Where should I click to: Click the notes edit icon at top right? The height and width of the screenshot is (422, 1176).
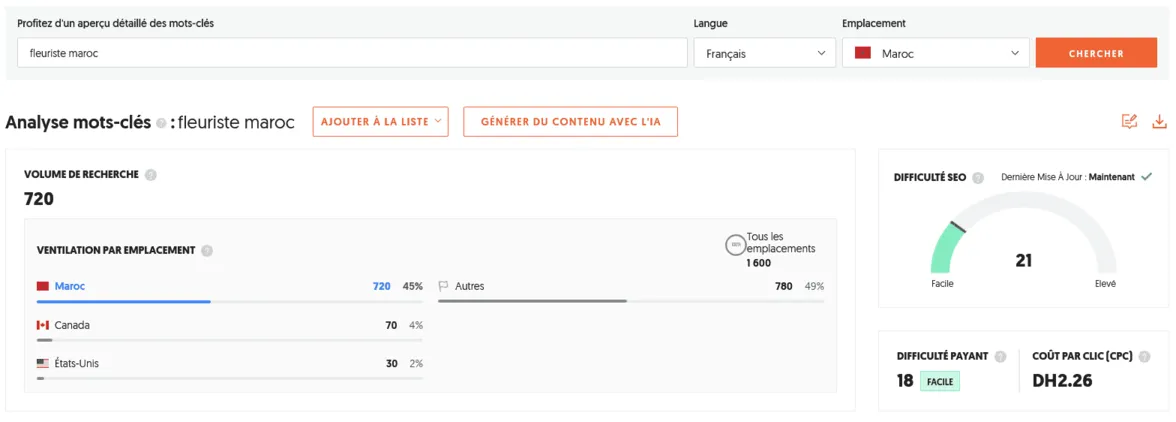tap(1130, 121)
